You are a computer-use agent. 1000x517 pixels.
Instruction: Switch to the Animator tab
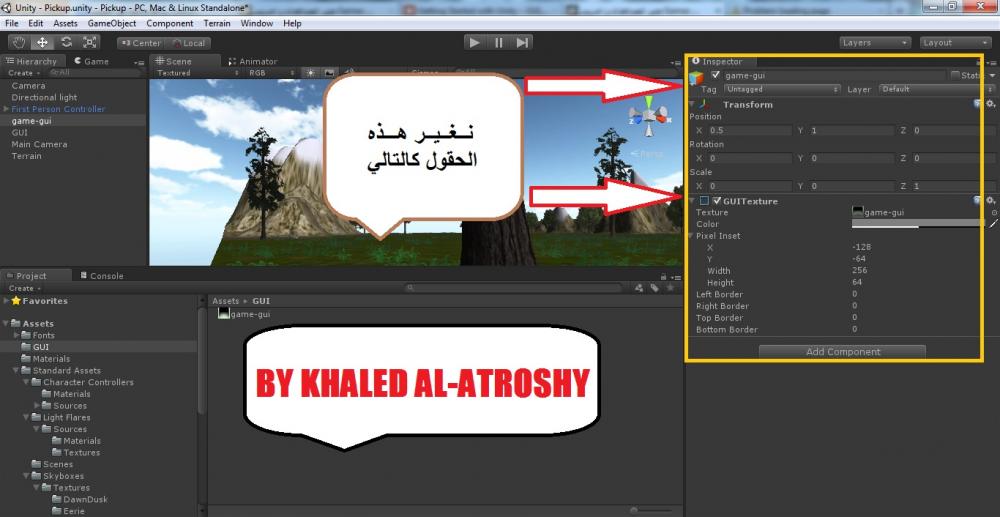tap(253, 61)
